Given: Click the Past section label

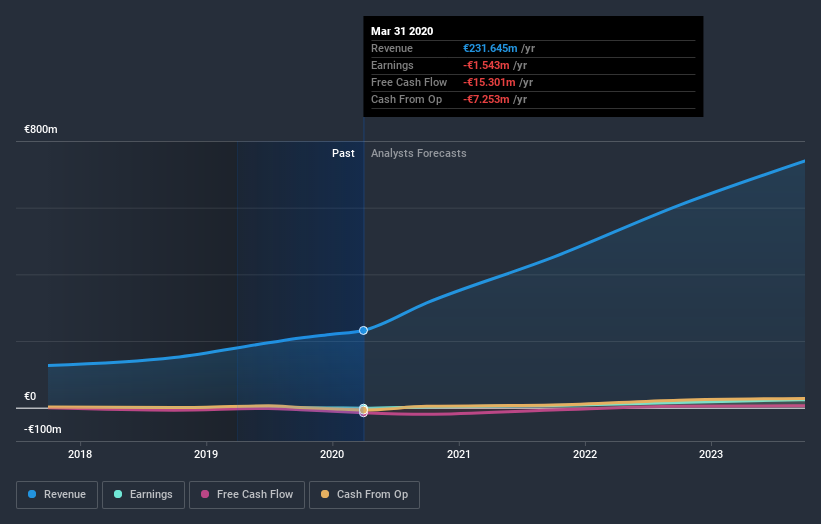Looking at the screenshot, I should 343,153.
